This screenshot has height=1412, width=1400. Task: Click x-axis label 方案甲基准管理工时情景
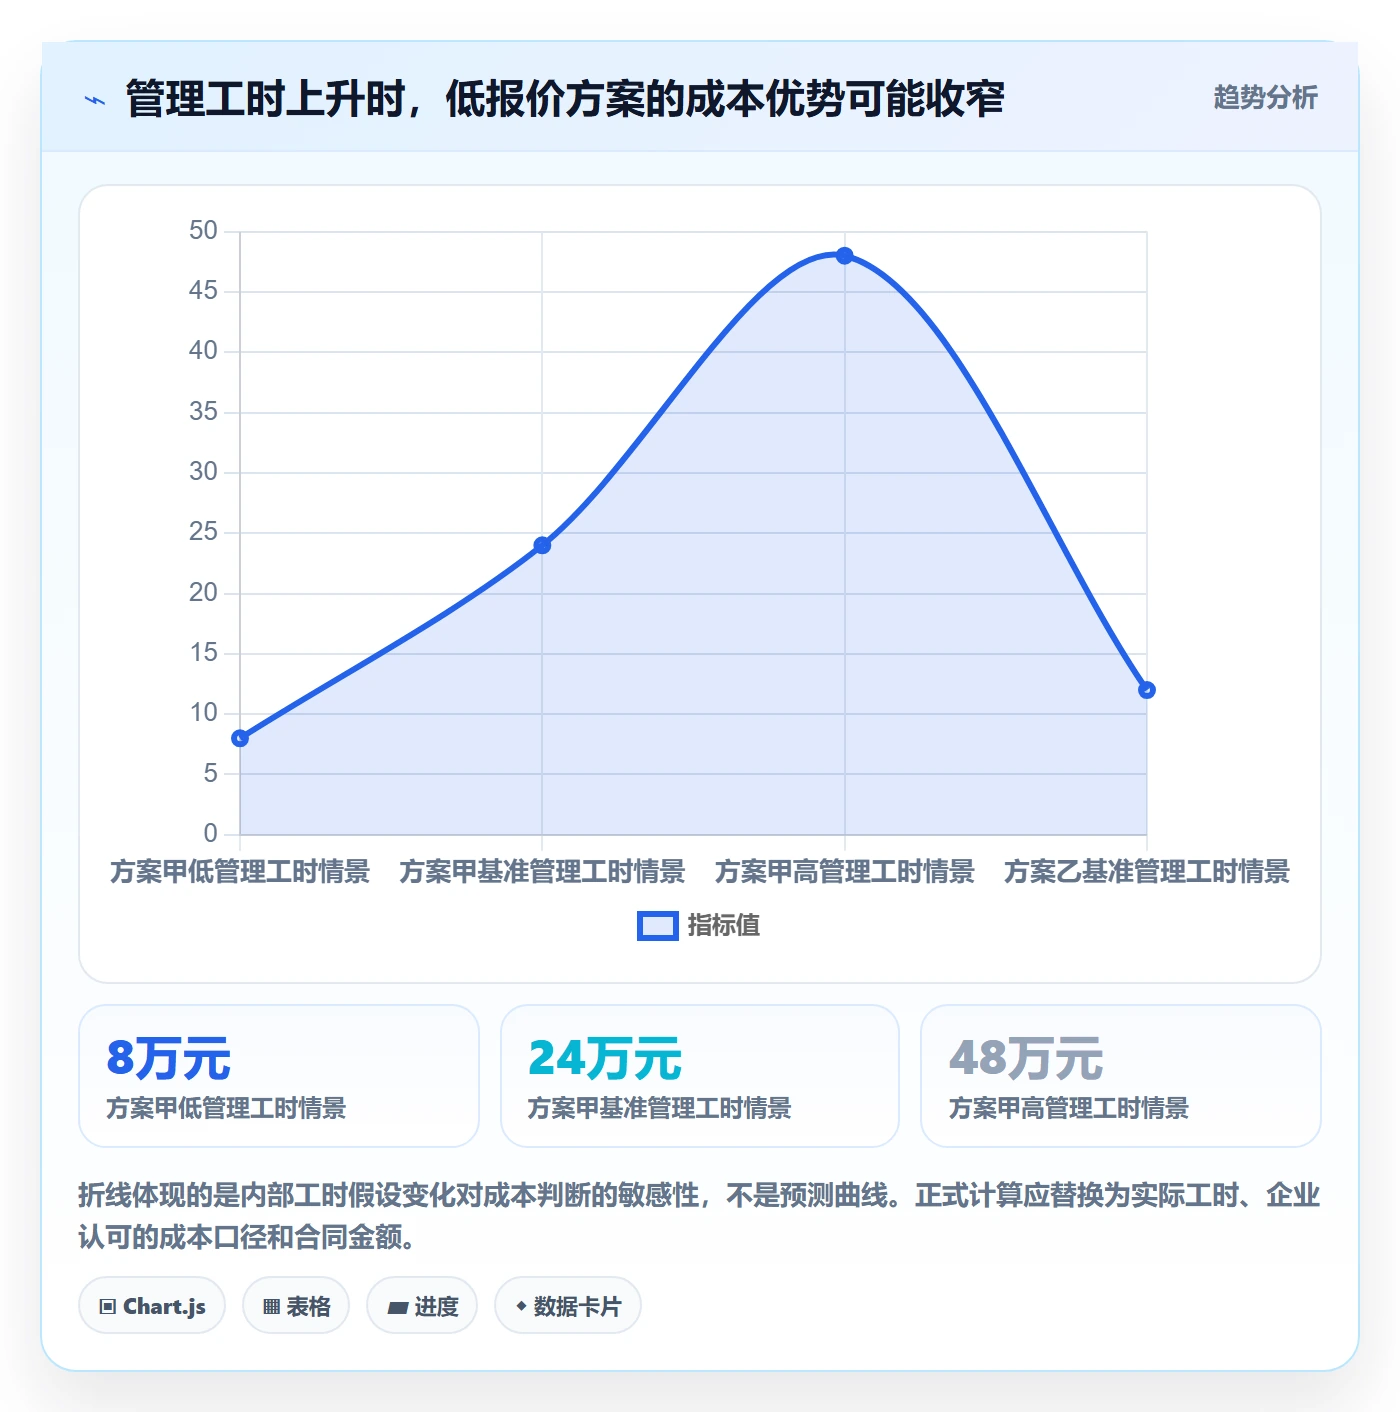coord(542,872)
